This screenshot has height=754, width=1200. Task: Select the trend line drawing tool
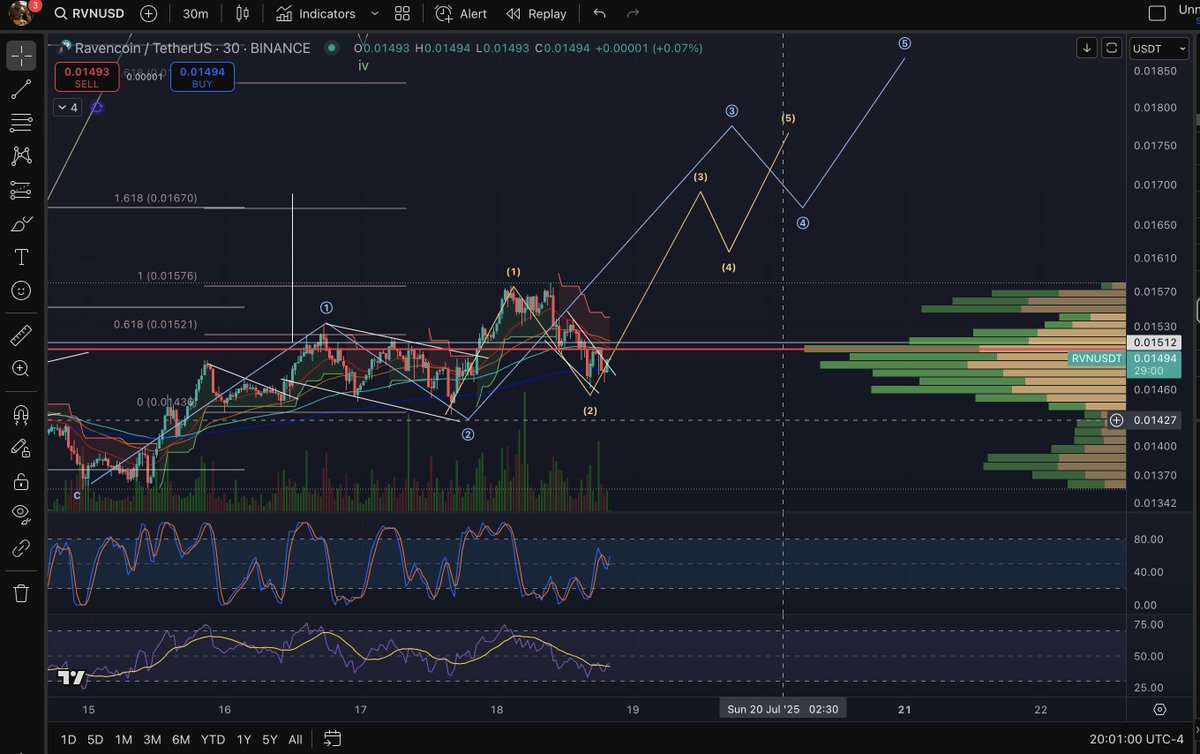pyautogui.click(x=21, y=90)
